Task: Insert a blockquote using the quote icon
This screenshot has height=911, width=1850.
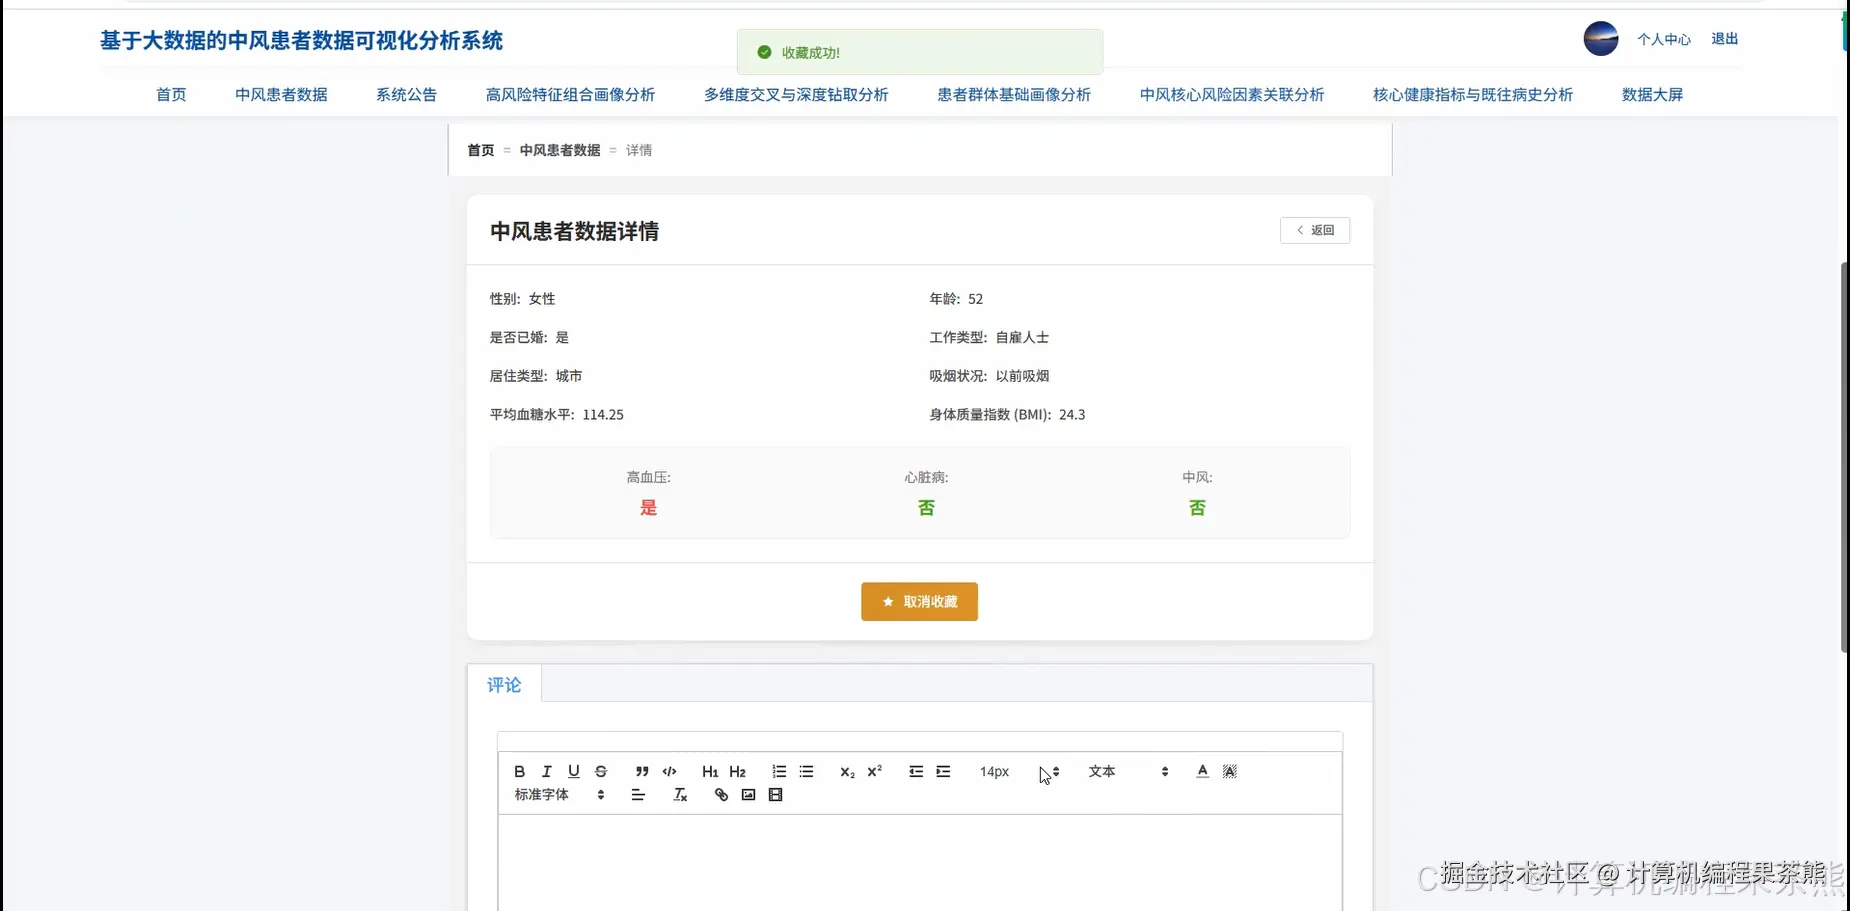Action: [640, 771]
